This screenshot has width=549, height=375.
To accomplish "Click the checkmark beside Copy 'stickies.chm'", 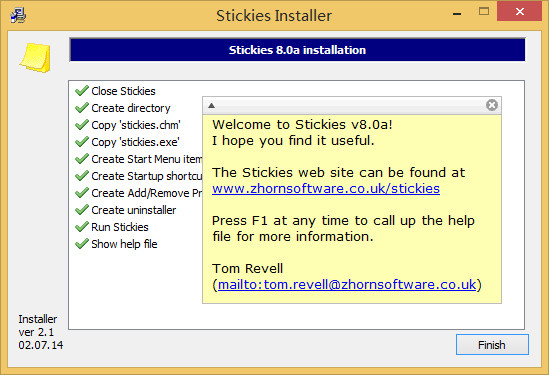I will 82,125.
